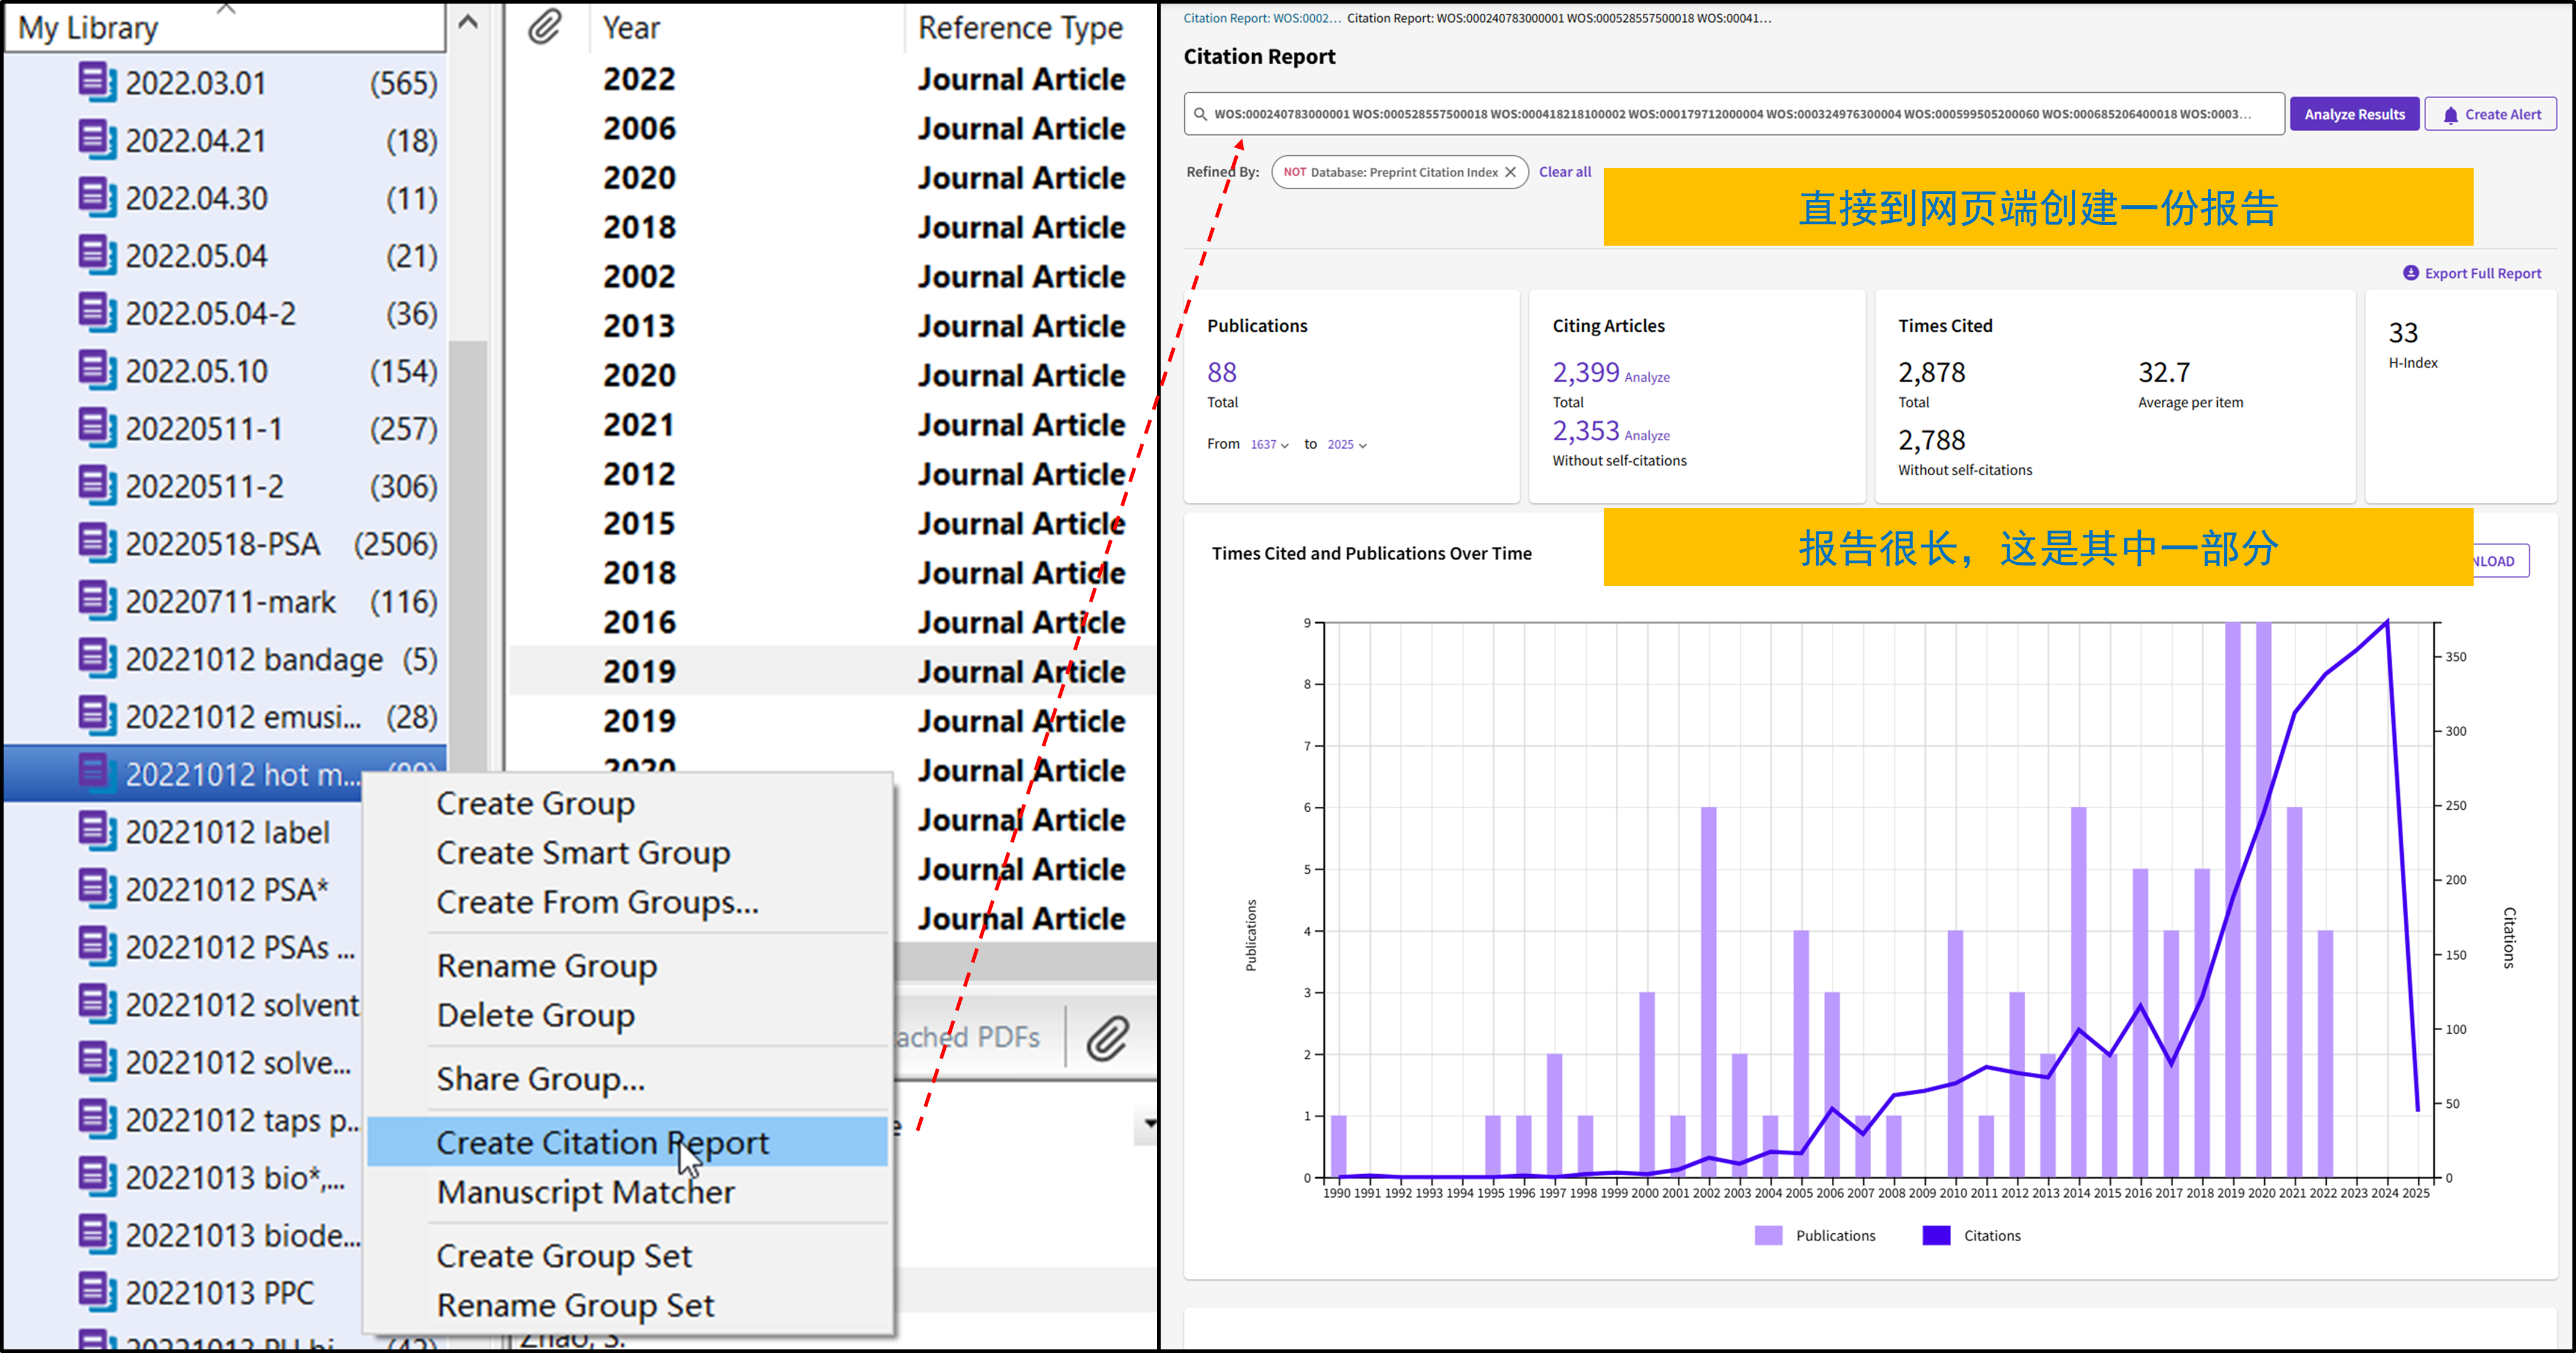The height and width of the screenshot is (1353, 2576).
Task: Open the Export Full Report link
Action: [x=2471, y=273]
